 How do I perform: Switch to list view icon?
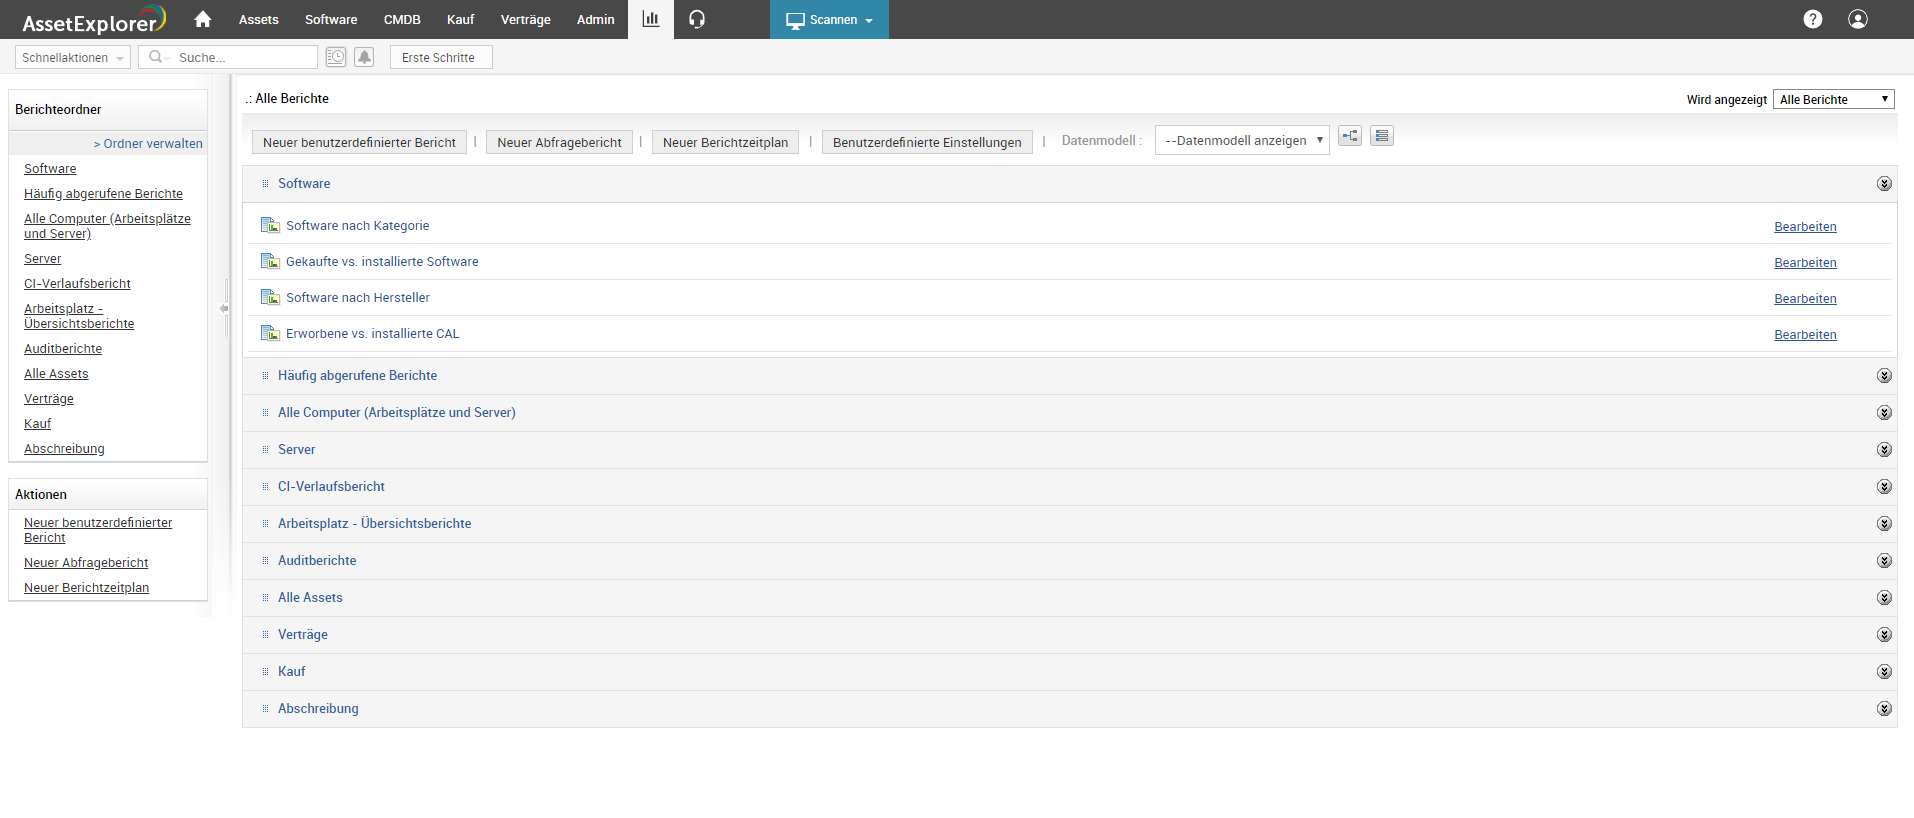[1382, 136]
